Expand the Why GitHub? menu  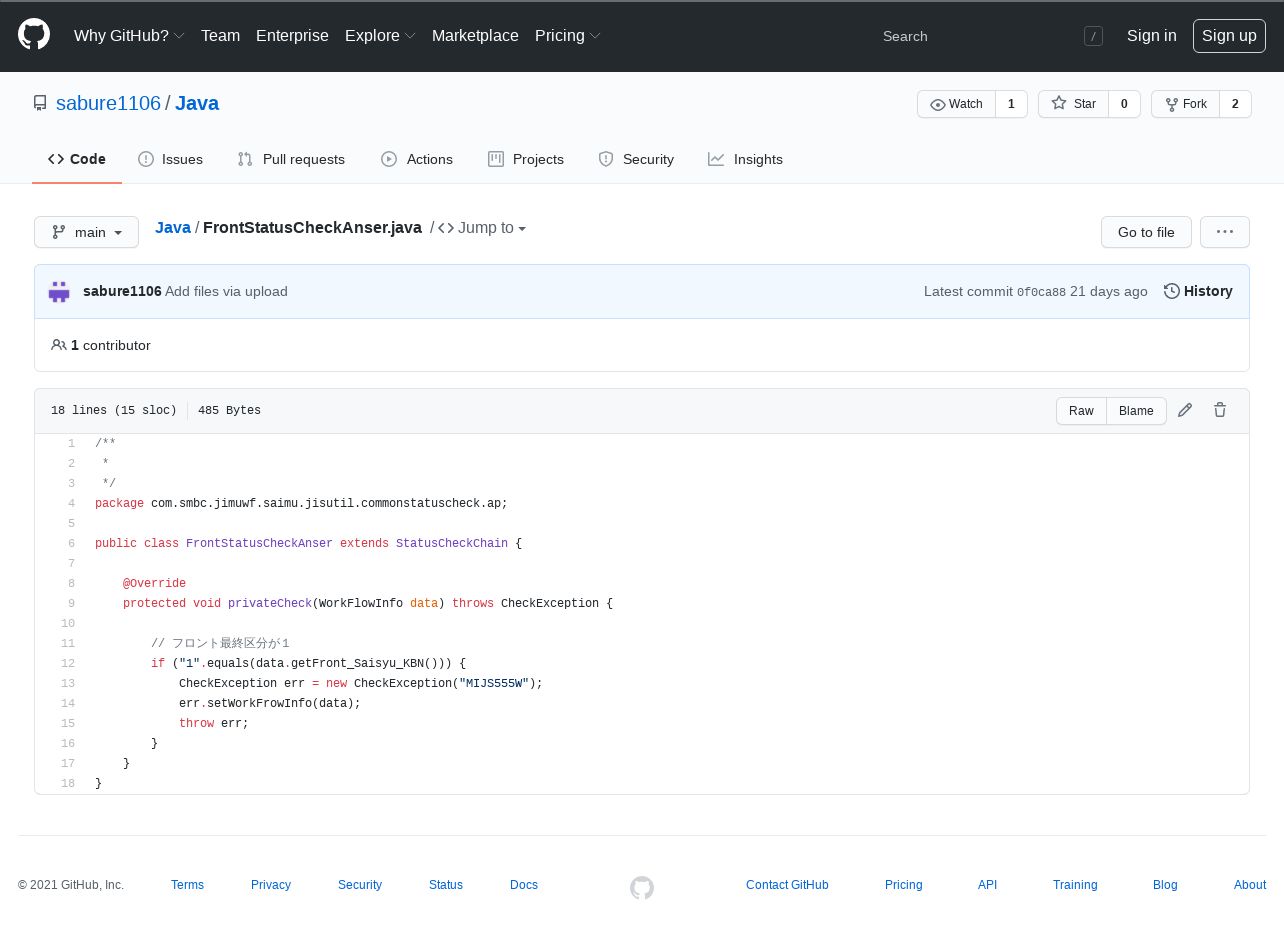tap(129, 35)
